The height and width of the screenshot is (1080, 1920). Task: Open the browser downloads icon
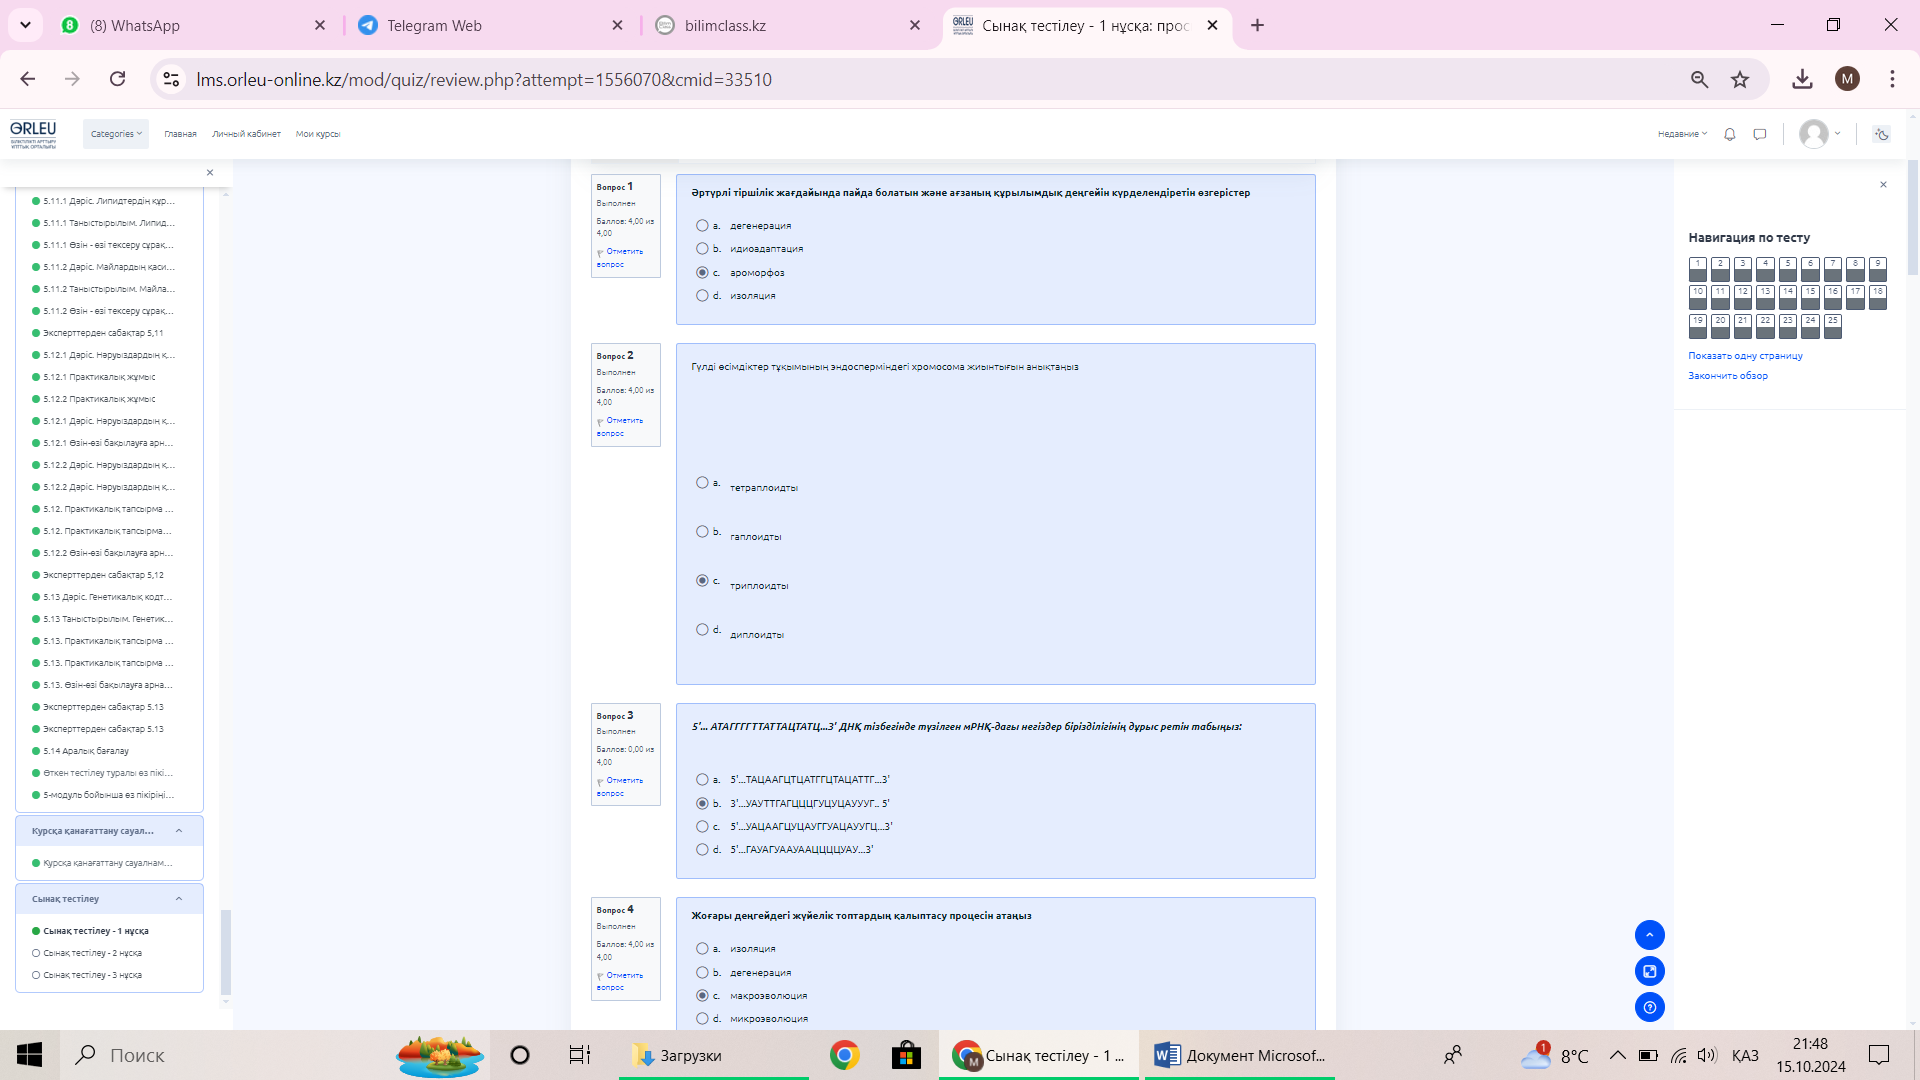[1802, 80]
